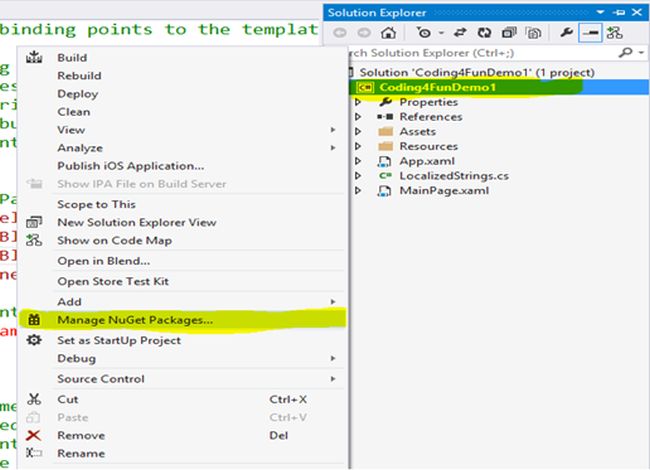650x470 pixels.
Task: Expand the MainPage.xaml node
Action: pos(358,191)
